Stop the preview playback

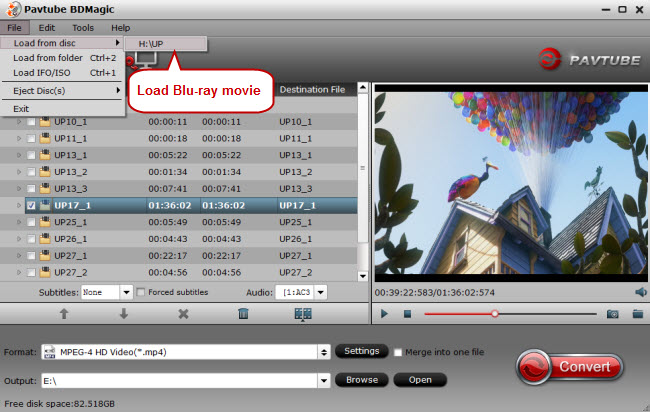point(407,314)
